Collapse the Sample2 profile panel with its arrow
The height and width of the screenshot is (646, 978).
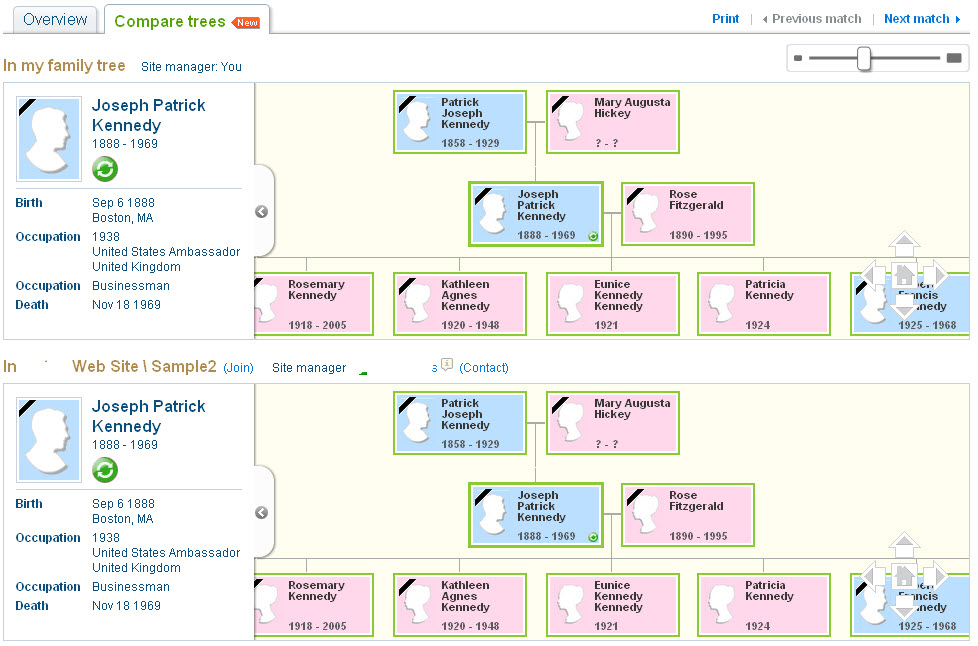pos(261,512)
